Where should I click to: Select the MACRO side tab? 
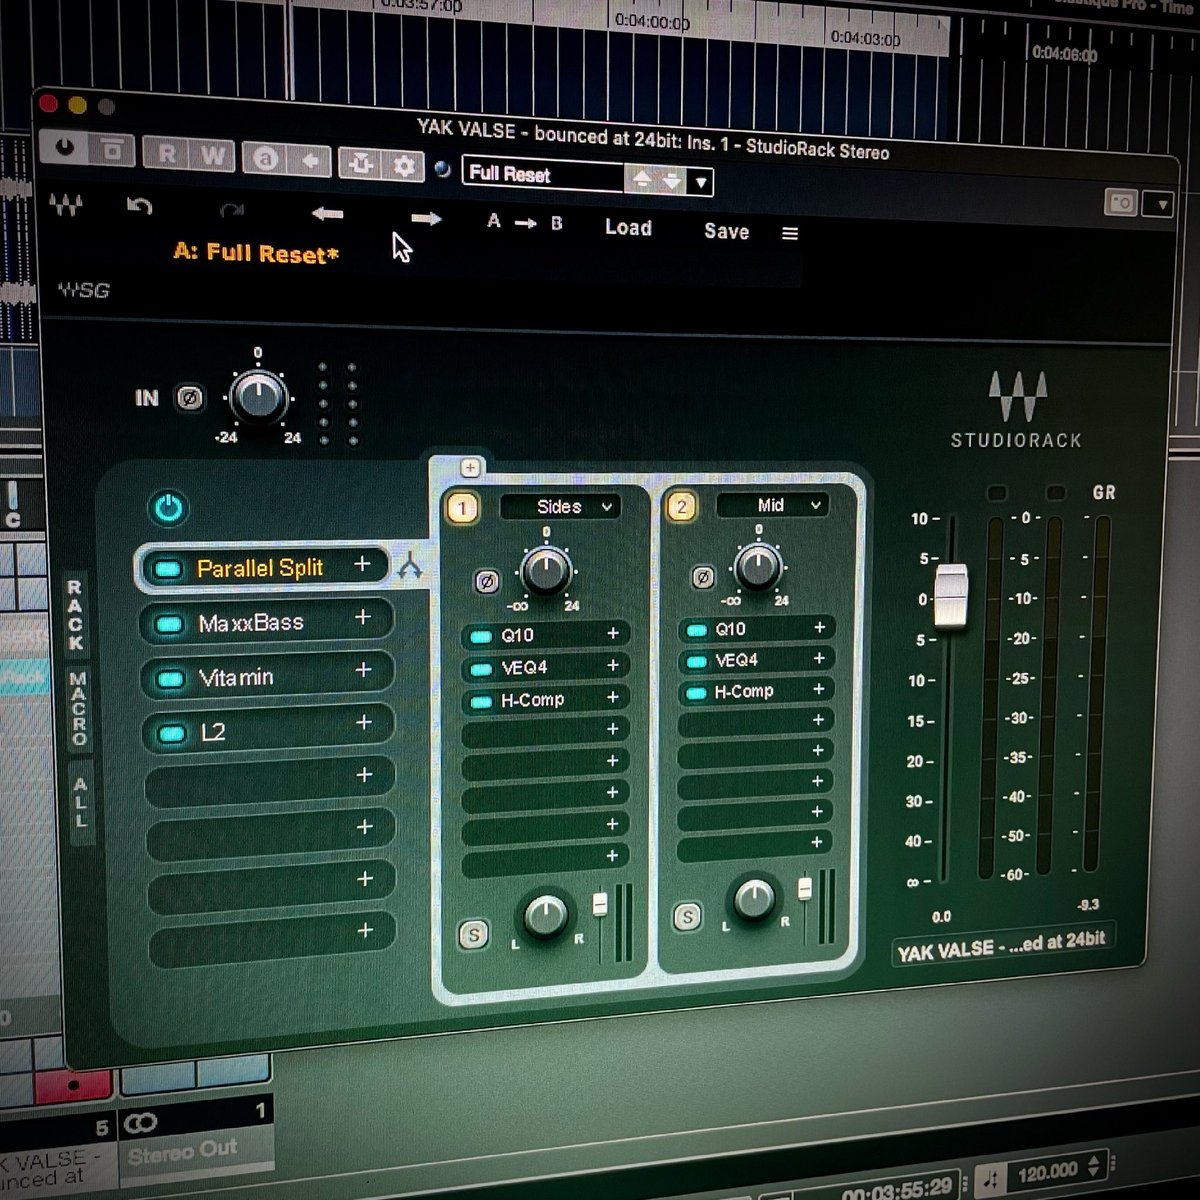(78, 708)
